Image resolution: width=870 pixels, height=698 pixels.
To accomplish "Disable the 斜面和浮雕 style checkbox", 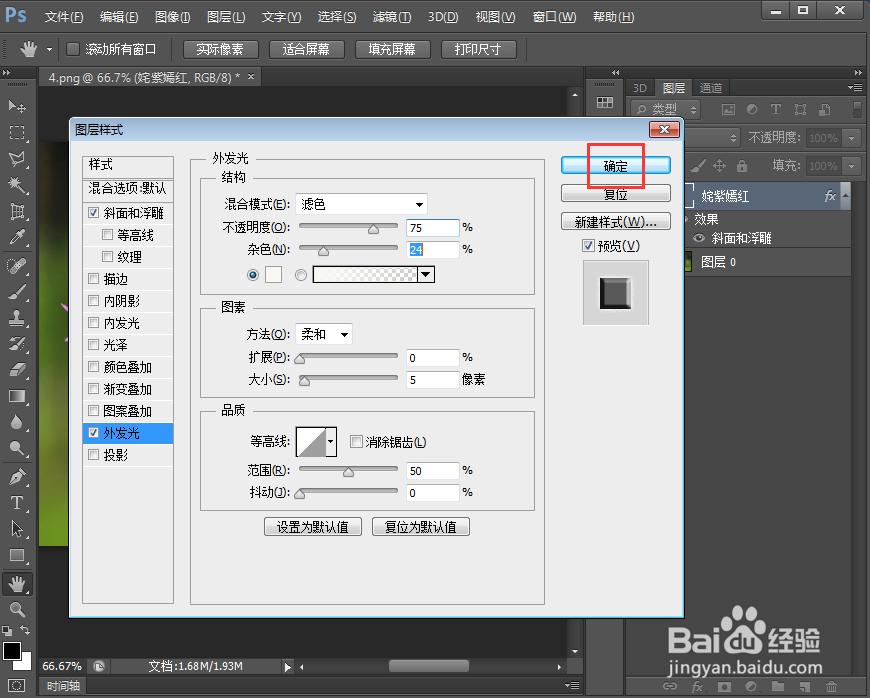I will pyautogui.click(x=93, y=212).
